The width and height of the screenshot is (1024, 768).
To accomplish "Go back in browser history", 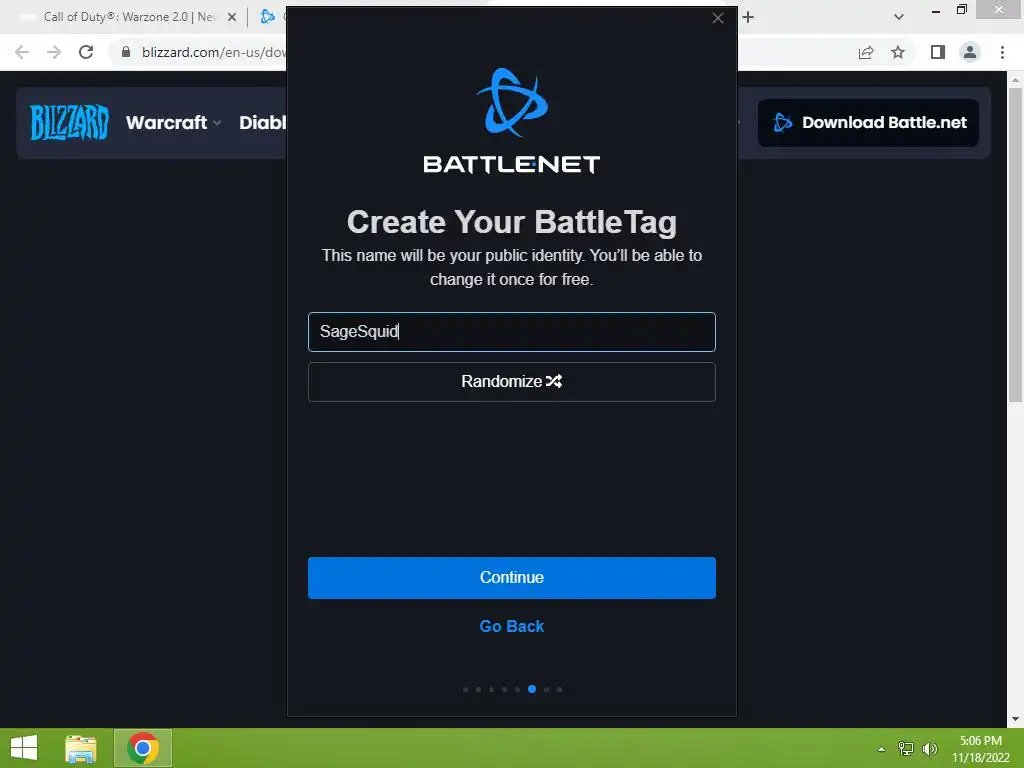I will 22,52.
